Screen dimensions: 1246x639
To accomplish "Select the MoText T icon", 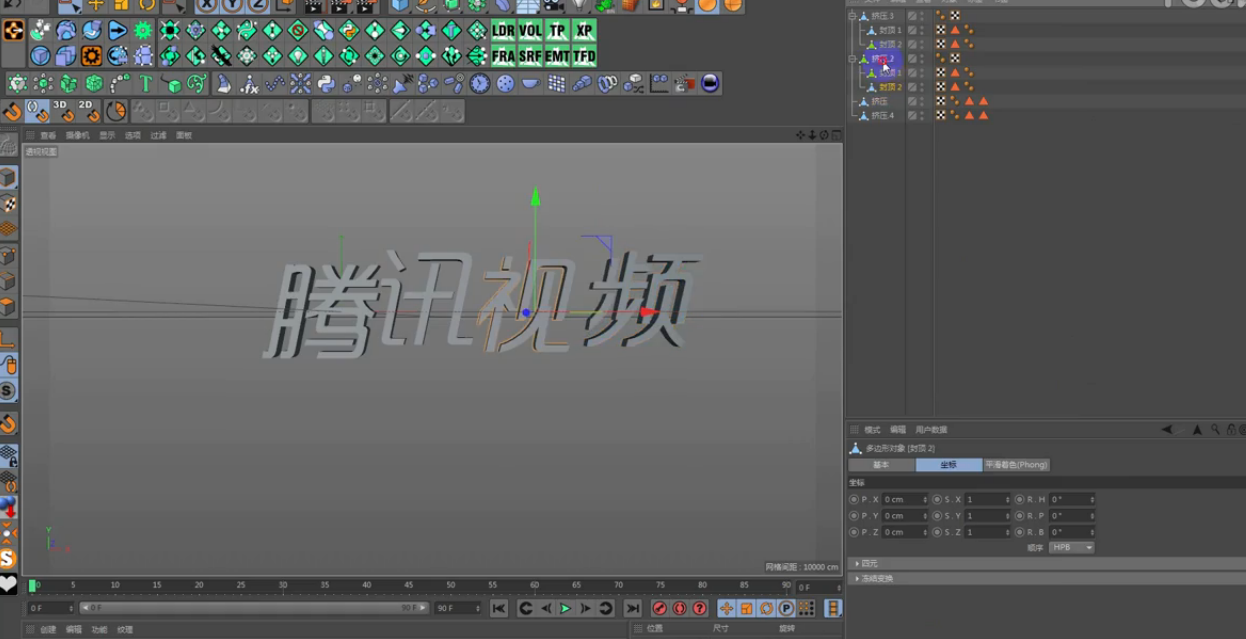I will click(146, 84).
